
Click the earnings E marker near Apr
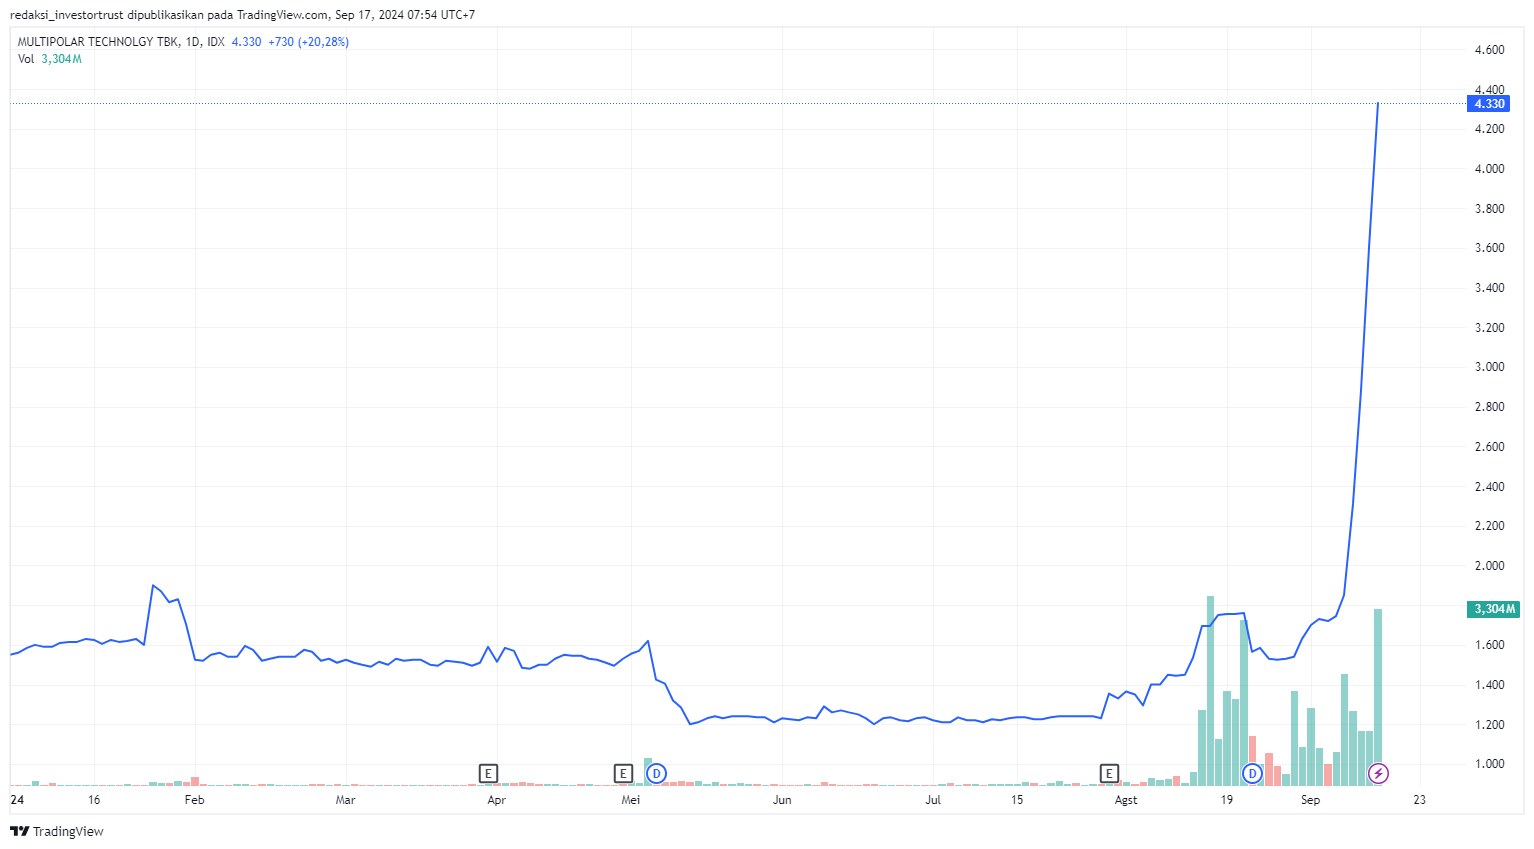488,773
